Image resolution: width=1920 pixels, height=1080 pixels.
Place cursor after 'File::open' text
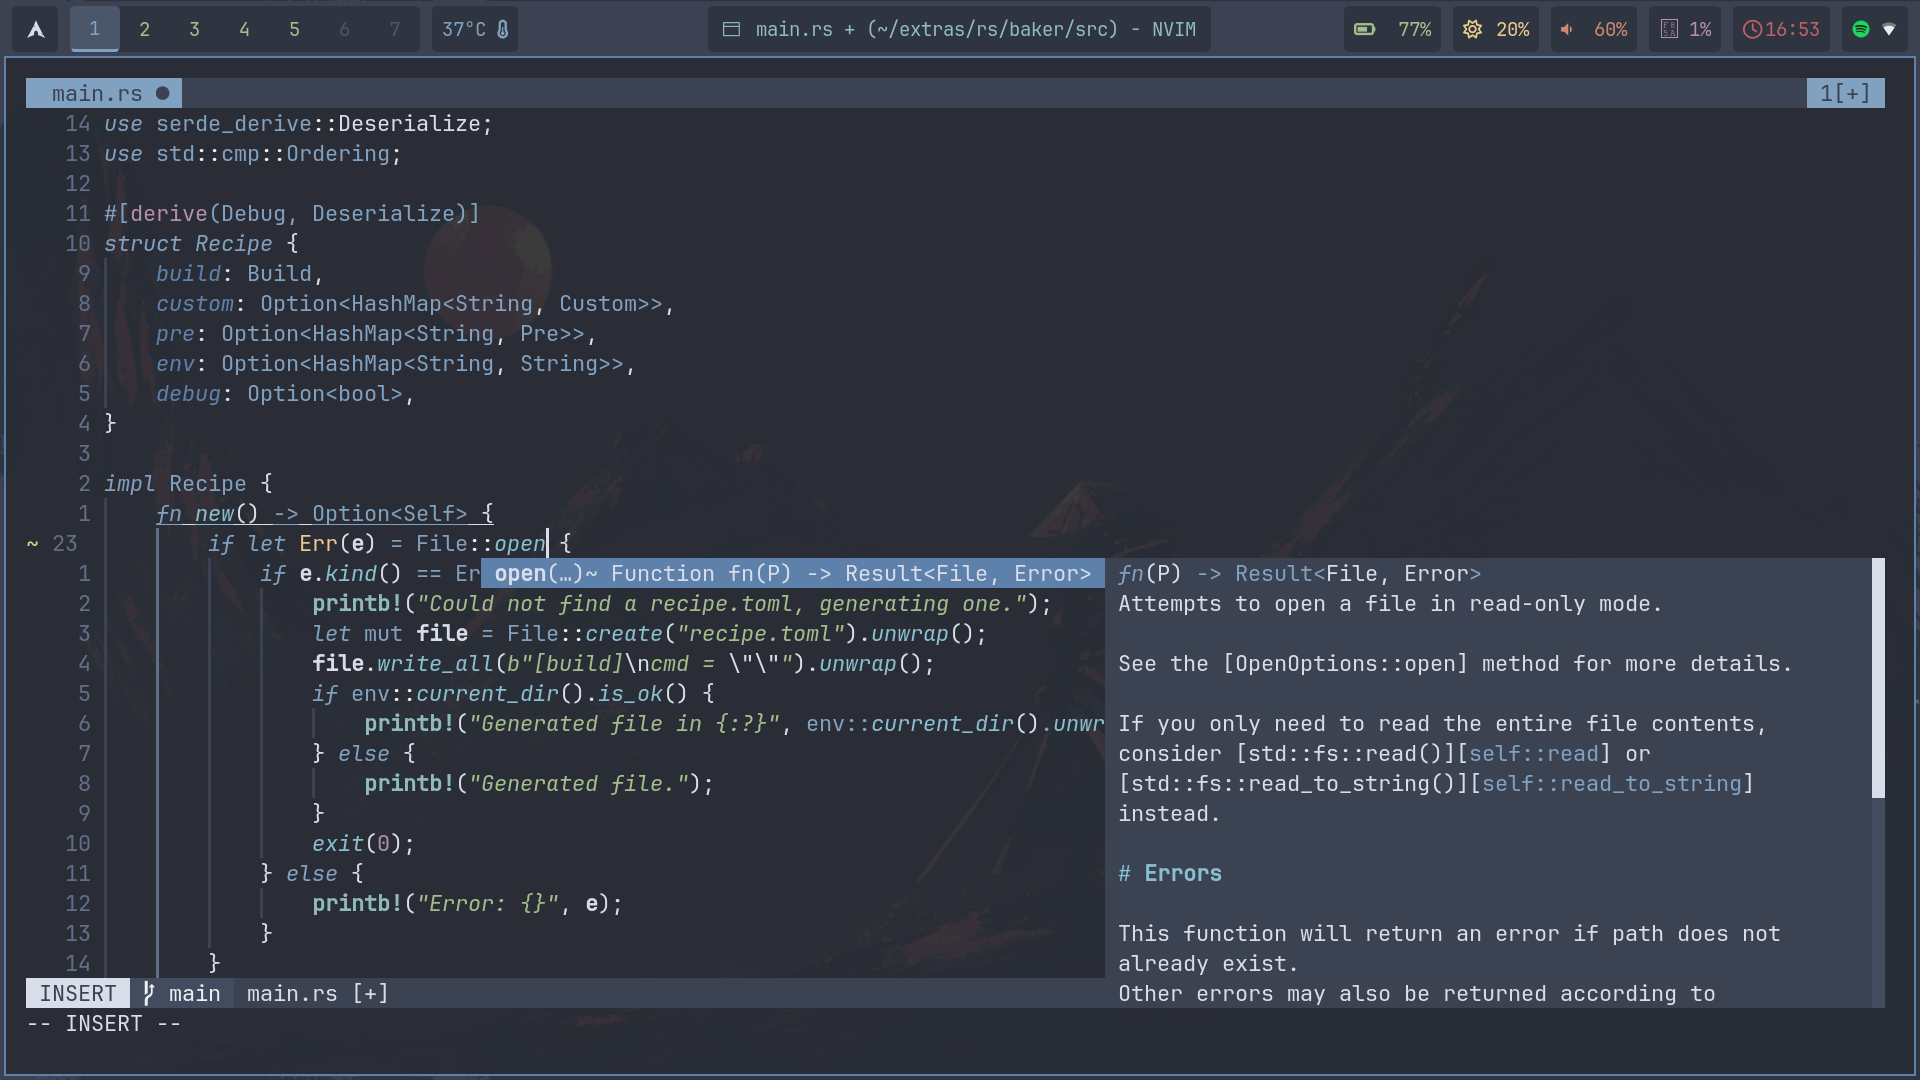click(x=547, y=543)
